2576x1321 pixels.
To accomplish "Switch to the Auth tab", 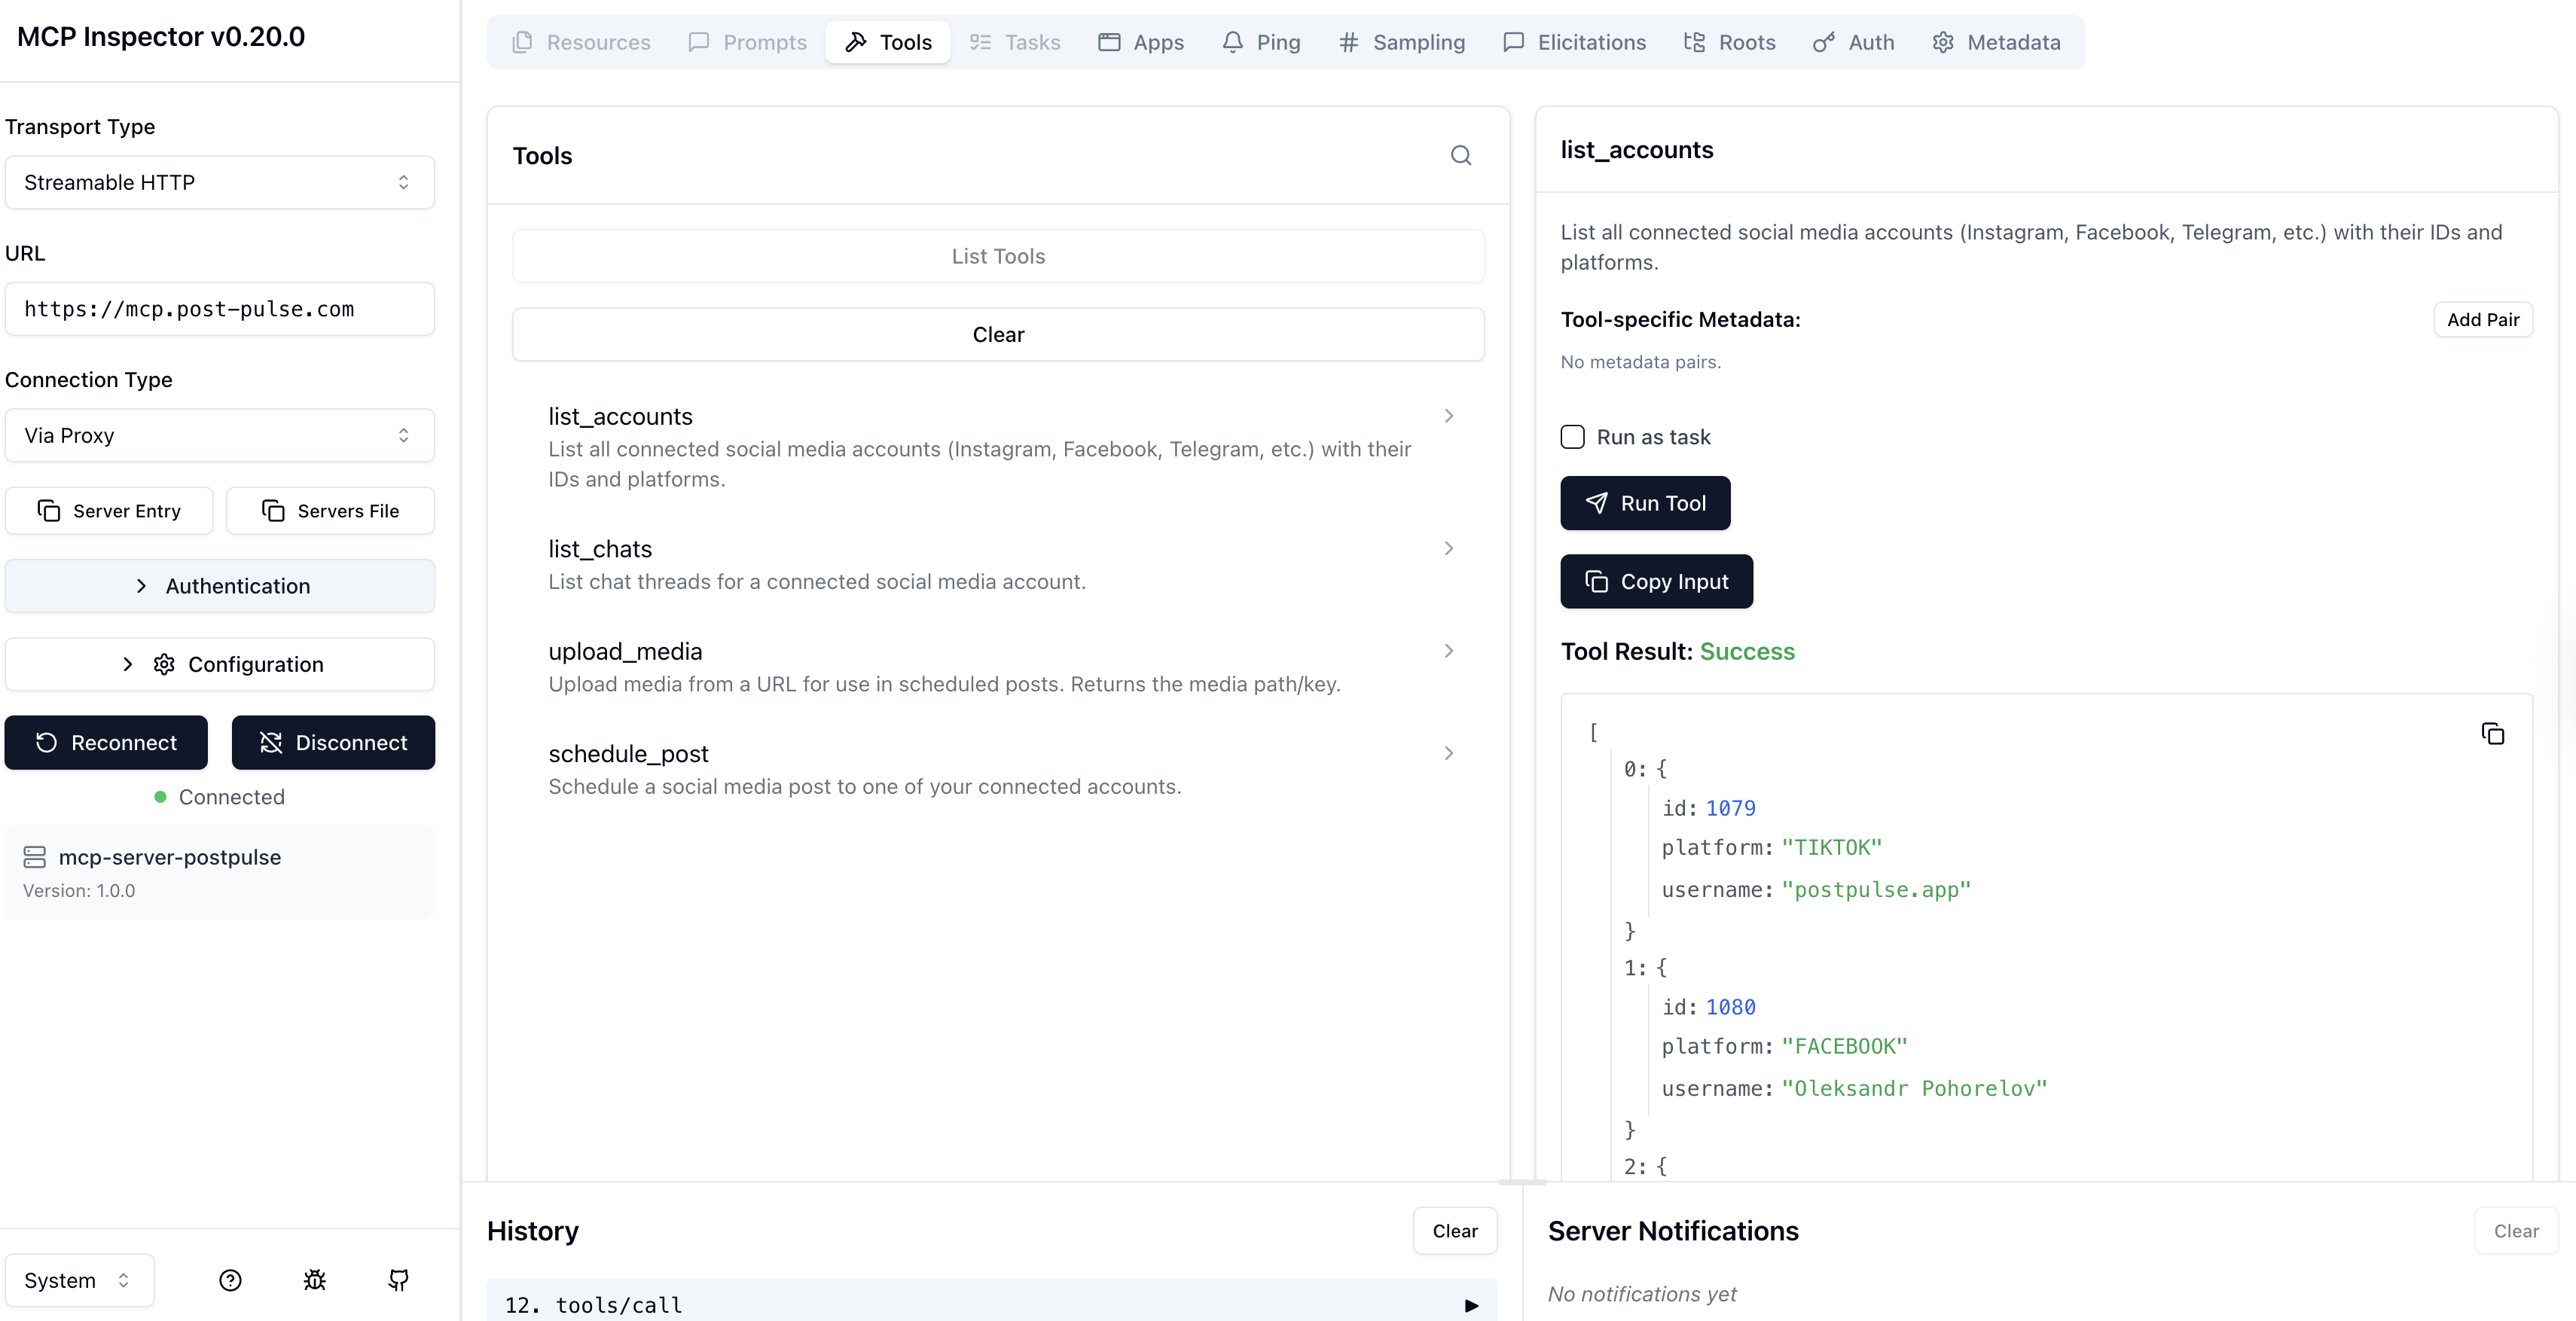I will [1853, 42].
